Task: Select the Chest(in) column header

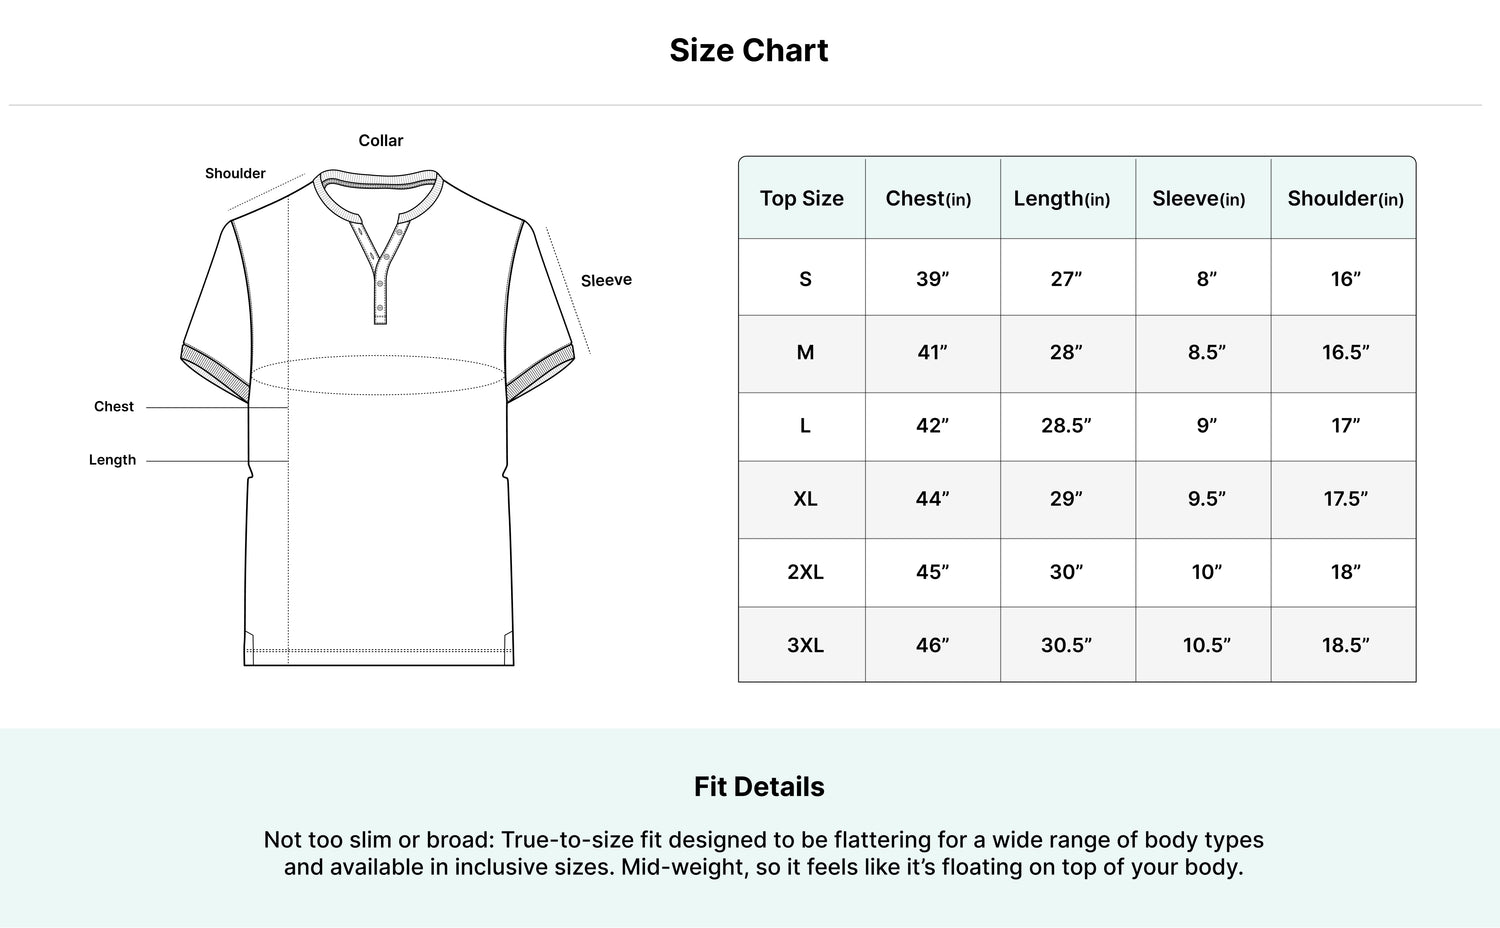Action: coord(928,198)
